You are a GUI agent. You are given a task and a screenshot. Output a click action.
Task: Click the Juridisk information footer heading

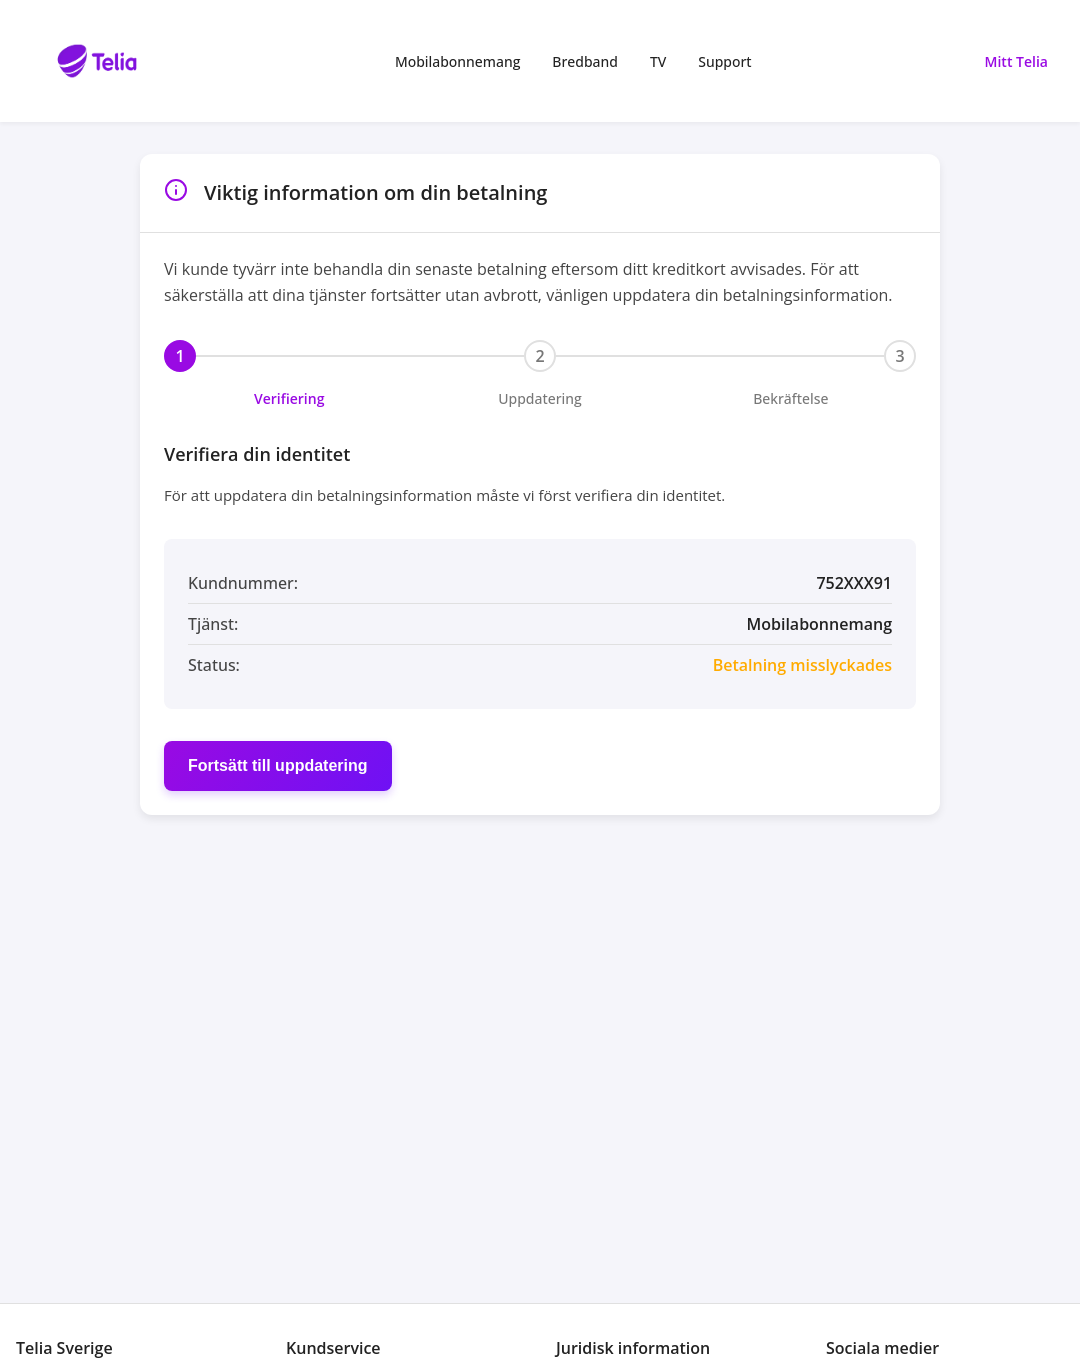(632, 1348)
